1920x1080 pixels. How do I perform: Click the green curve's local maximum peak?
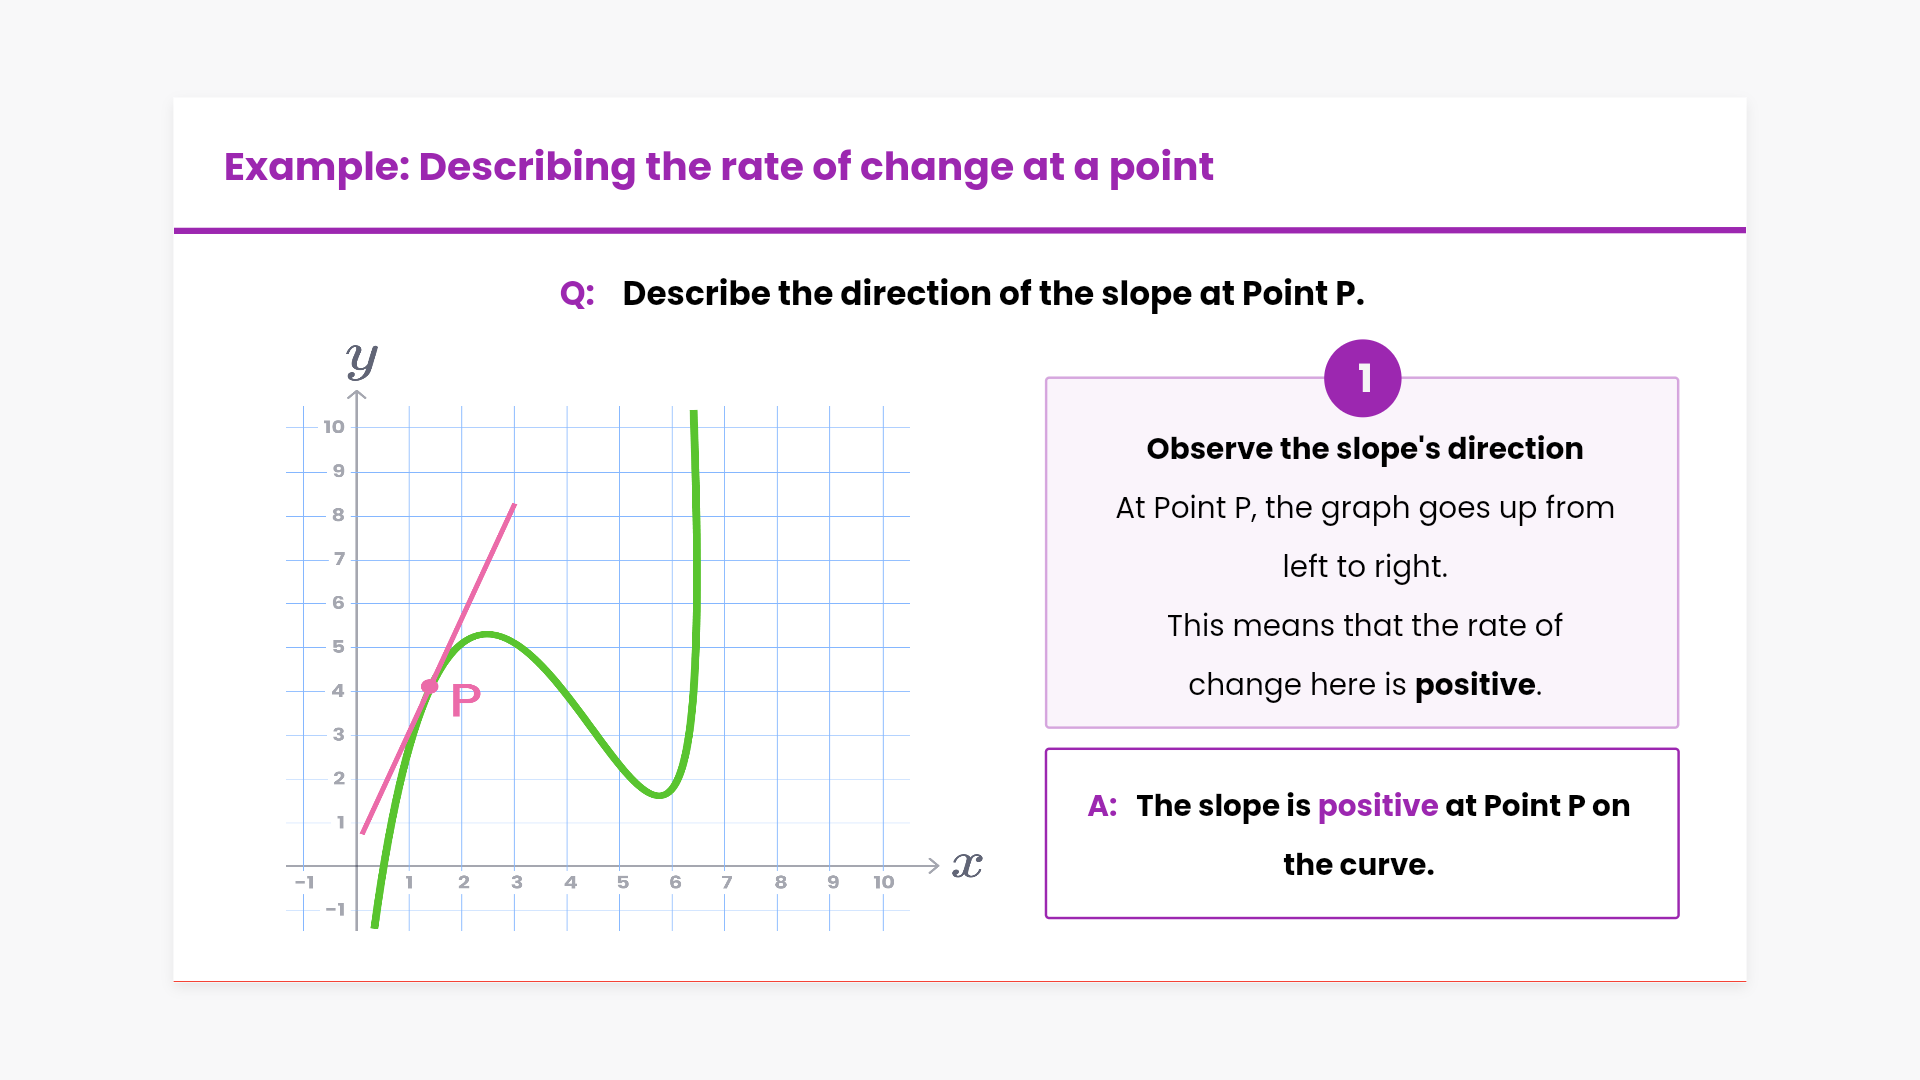pos(487,634)
